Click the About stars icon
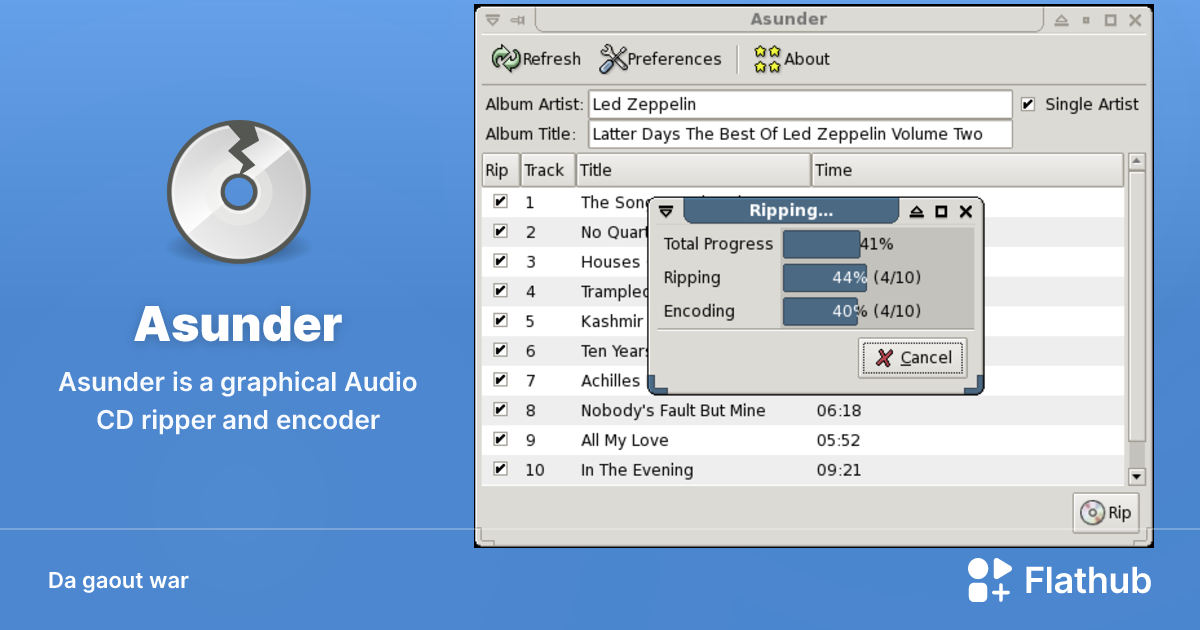This screenshot has width=1200, height=630. 765,59
